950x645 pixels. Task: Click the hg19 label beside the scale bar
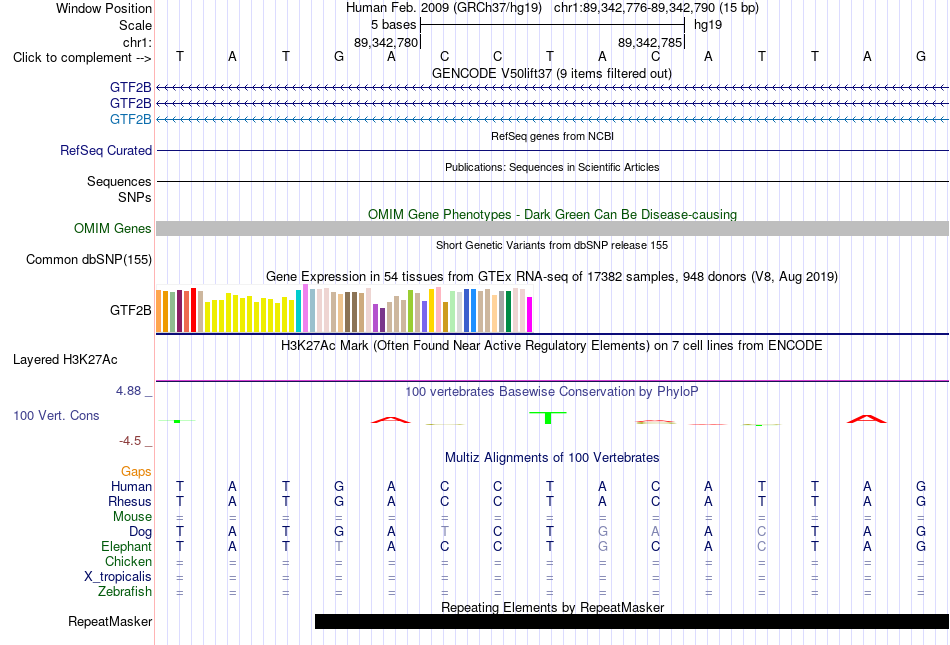708,25
